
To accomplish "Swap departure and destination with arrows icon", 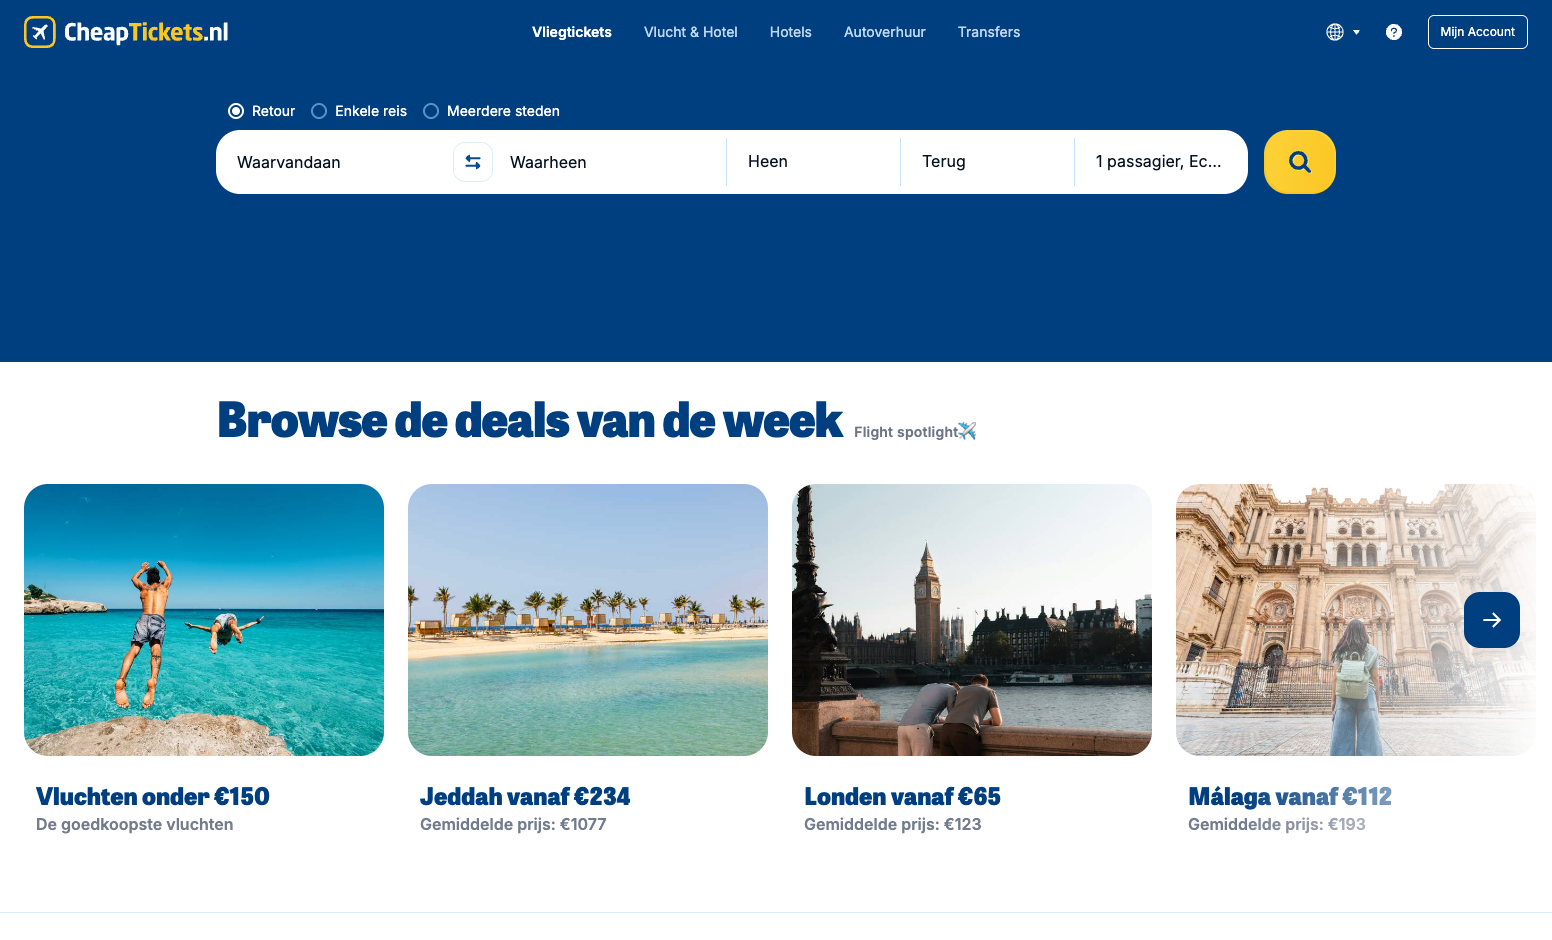I will pyautogui.click(x=473, y=162).
